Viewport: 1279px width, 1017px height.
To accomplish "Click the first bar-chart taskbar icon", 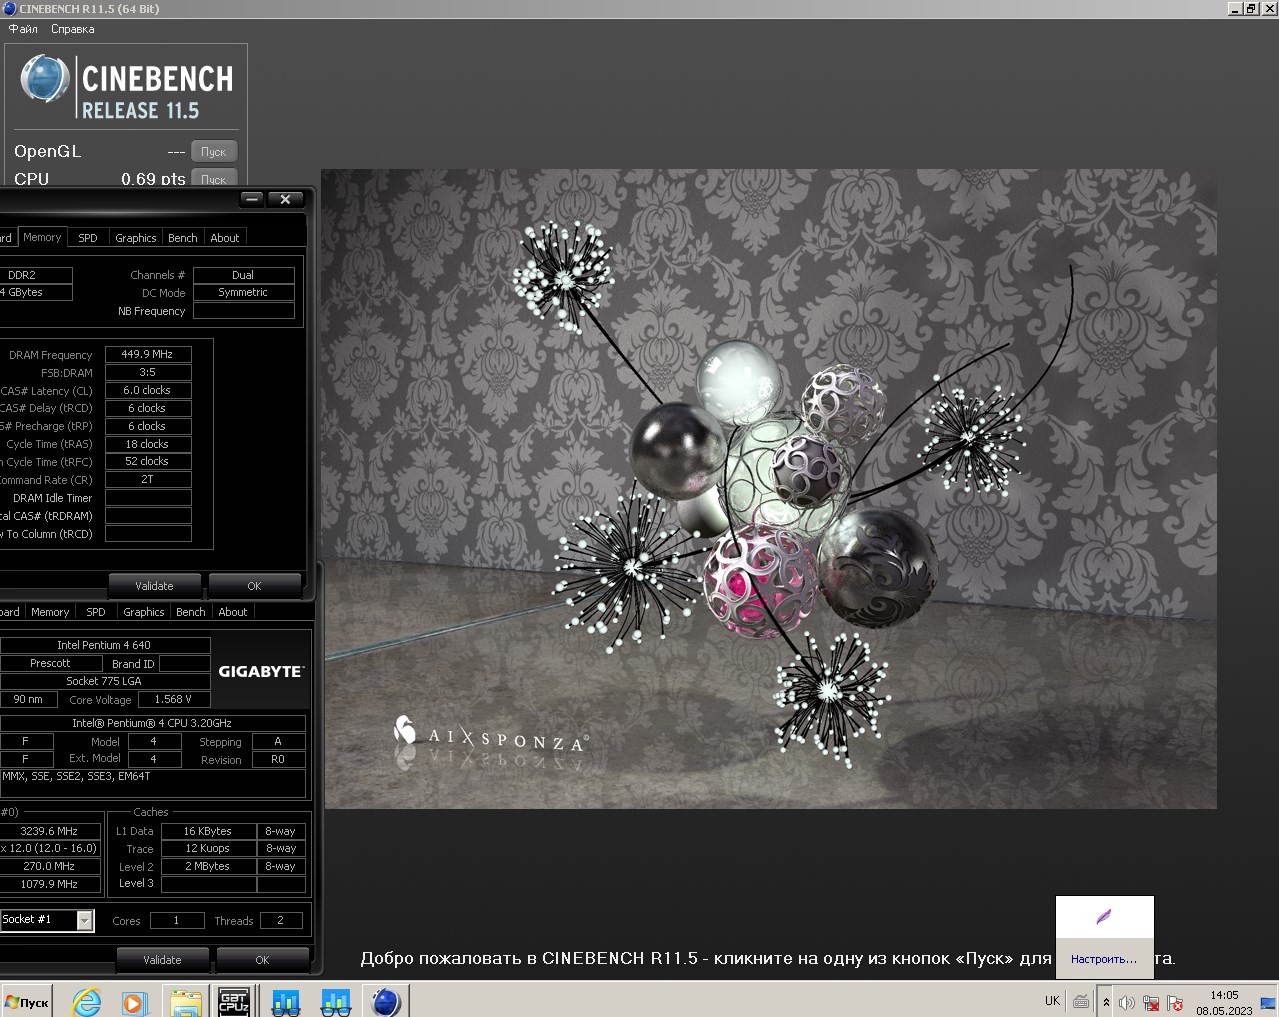I will [286, 1001].
